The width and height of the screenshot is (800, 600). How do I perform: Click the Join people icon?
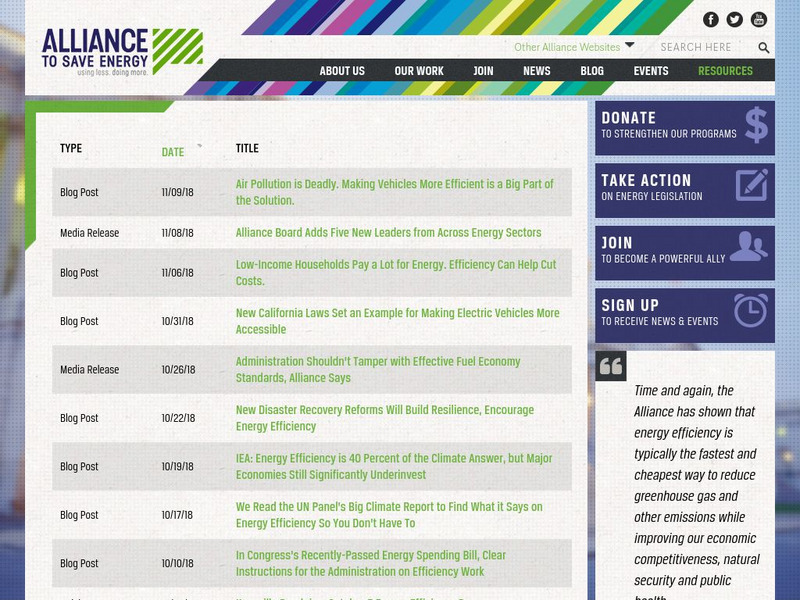pyautogui.click(x=748, y=246)
